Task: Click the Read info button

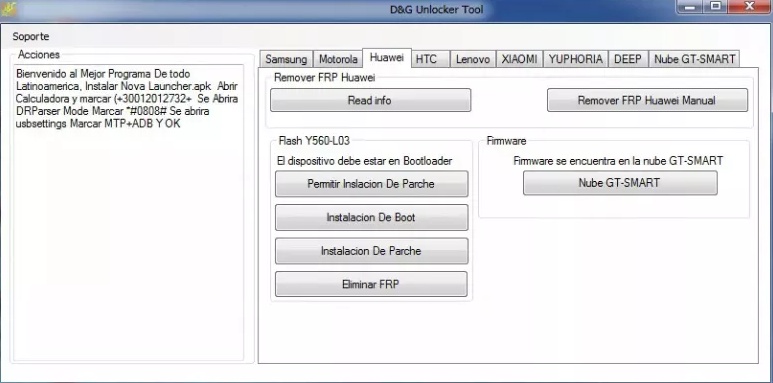Action: coord(370,101)
